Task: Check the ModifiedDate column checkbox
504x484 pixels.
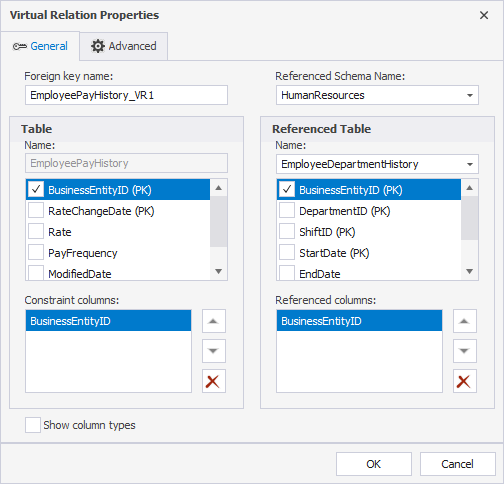Action: tap(36, 273)
